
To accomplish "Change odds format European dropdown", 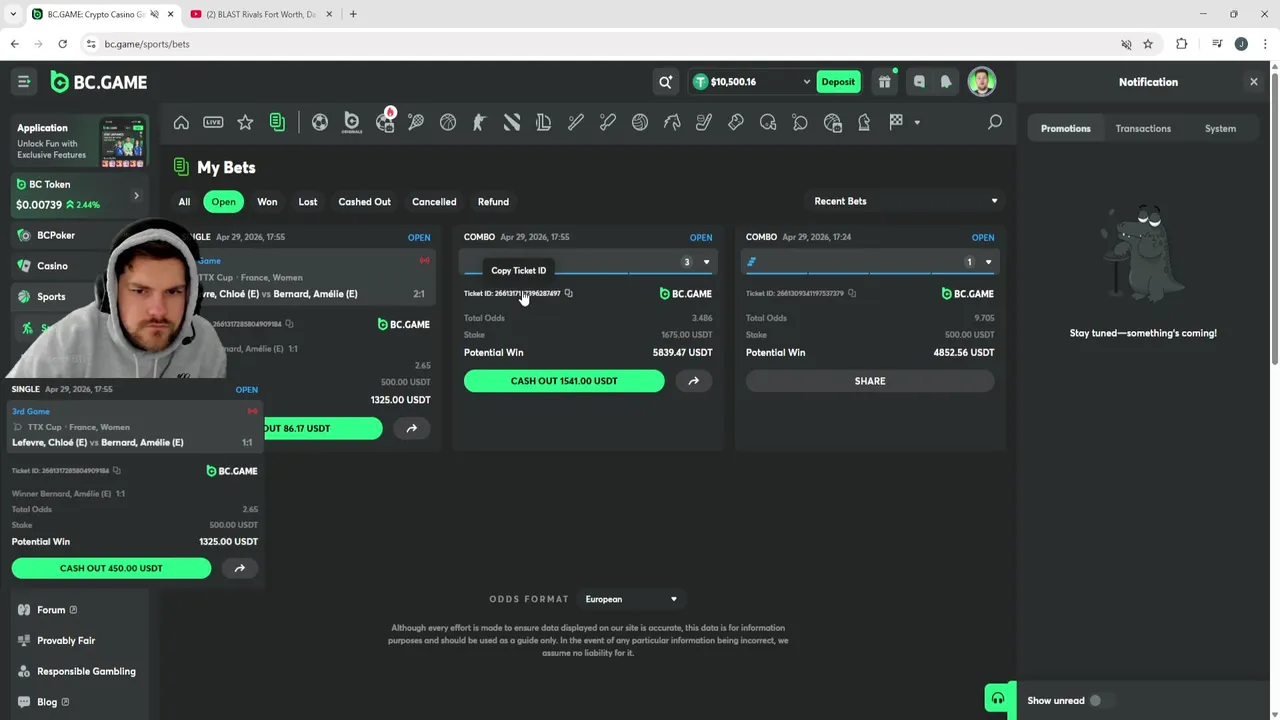I will tap(631, 599).
